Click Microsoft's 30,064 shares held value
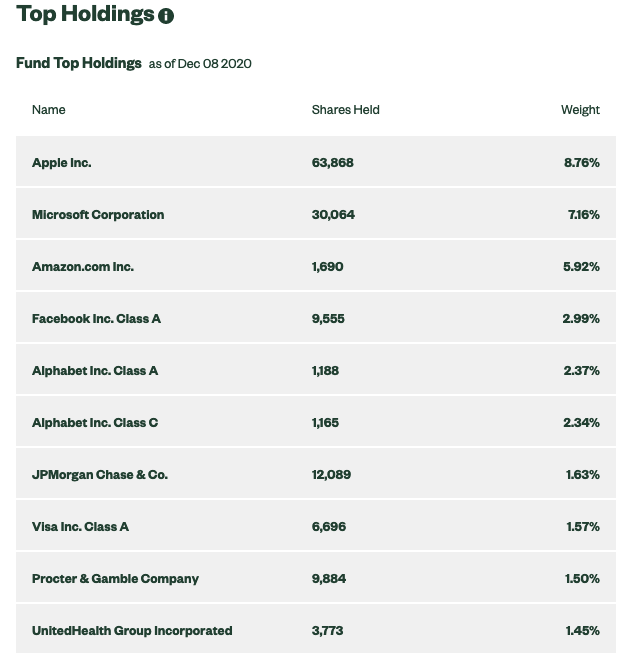The image size is (633, 653). [x=333, y=215]
